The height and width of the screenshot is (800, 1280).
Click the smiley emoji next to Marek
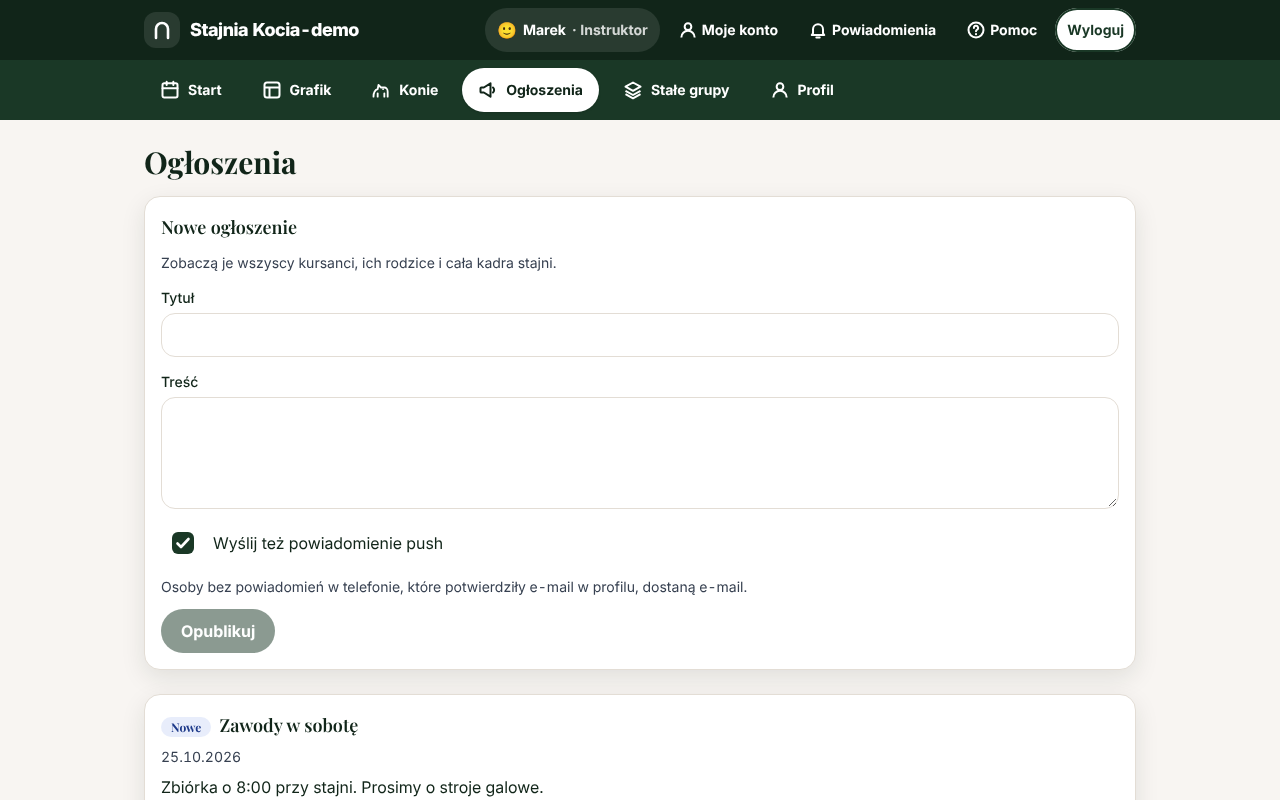507,30
